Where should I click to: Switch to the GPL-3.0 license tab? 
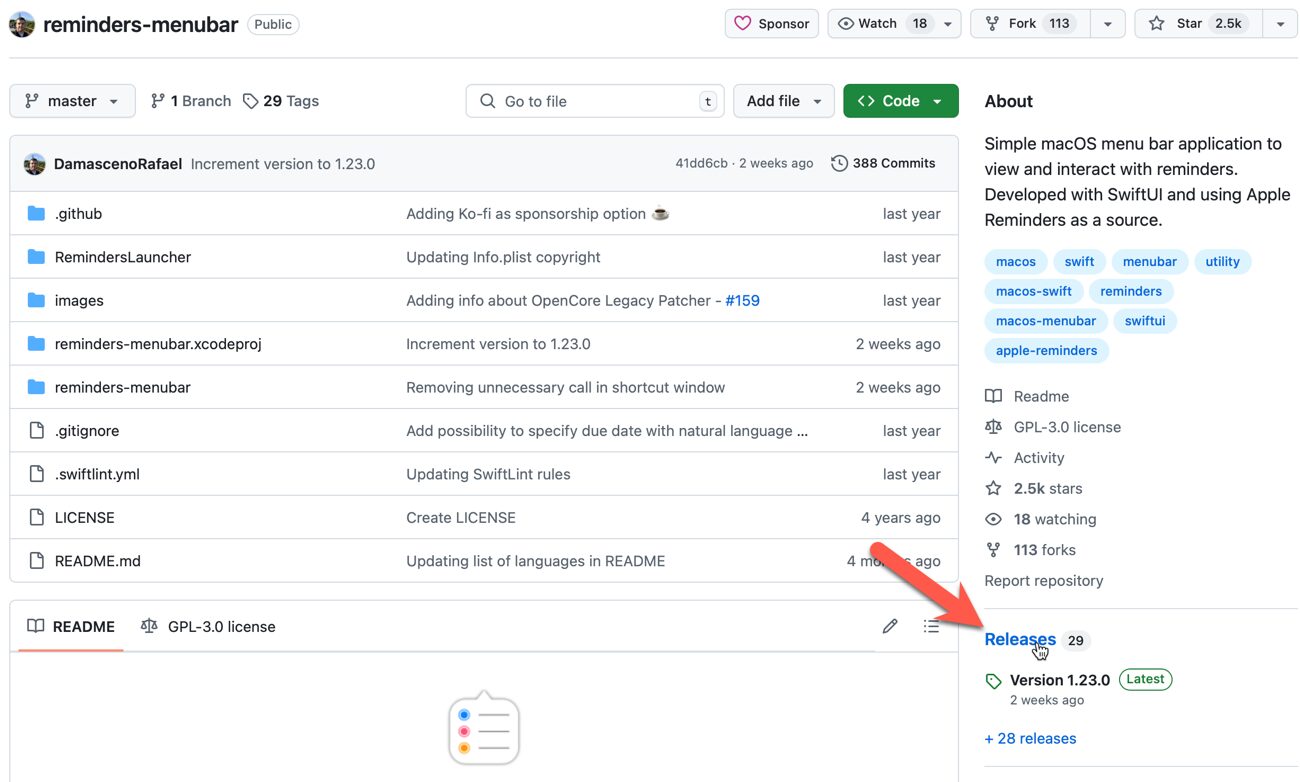tap(208, 626)
